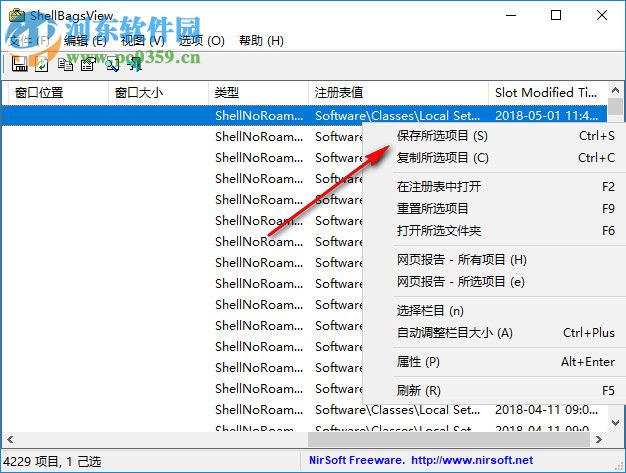
Task: Click the vertical scrollbar down arrow
Action: click(615, 423)
